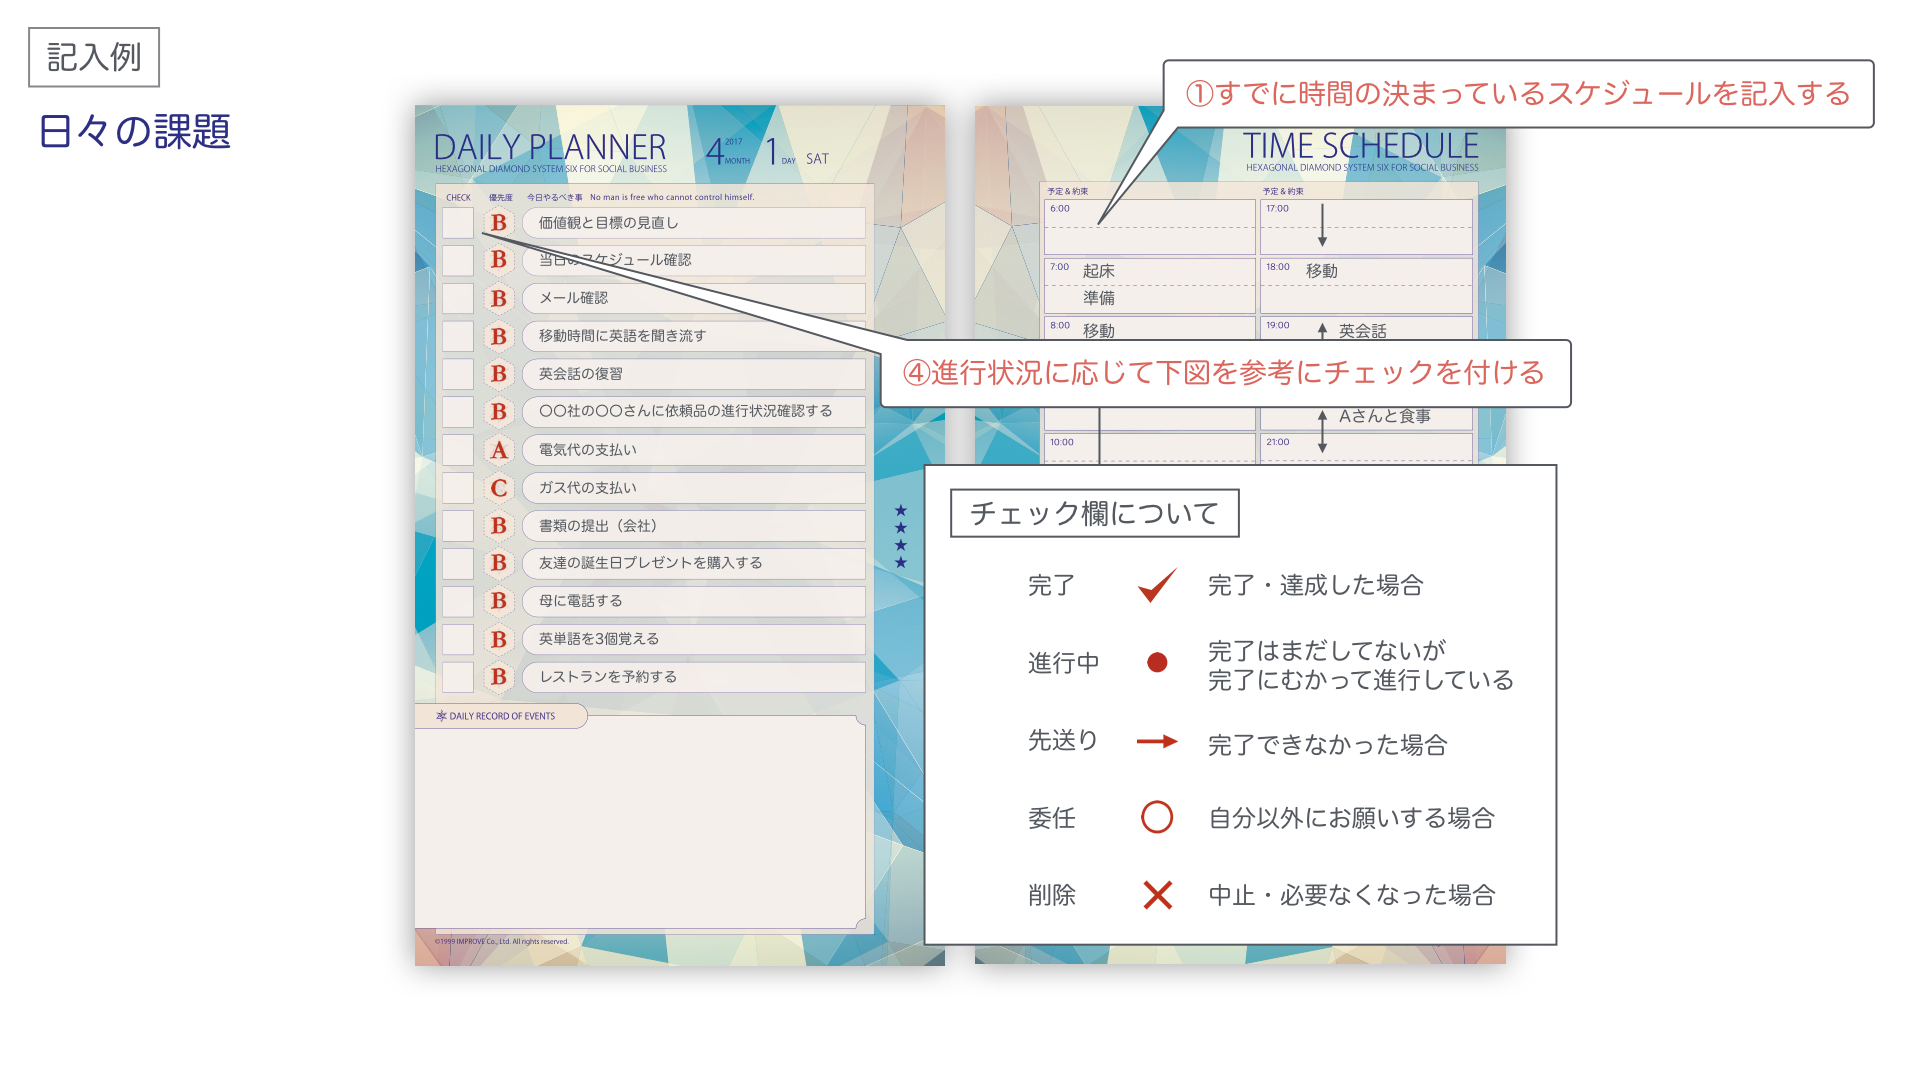Click priority badge B beside レストランを予約する
This screenshot has height=1080, width=1920.
[x=499, y=677]
